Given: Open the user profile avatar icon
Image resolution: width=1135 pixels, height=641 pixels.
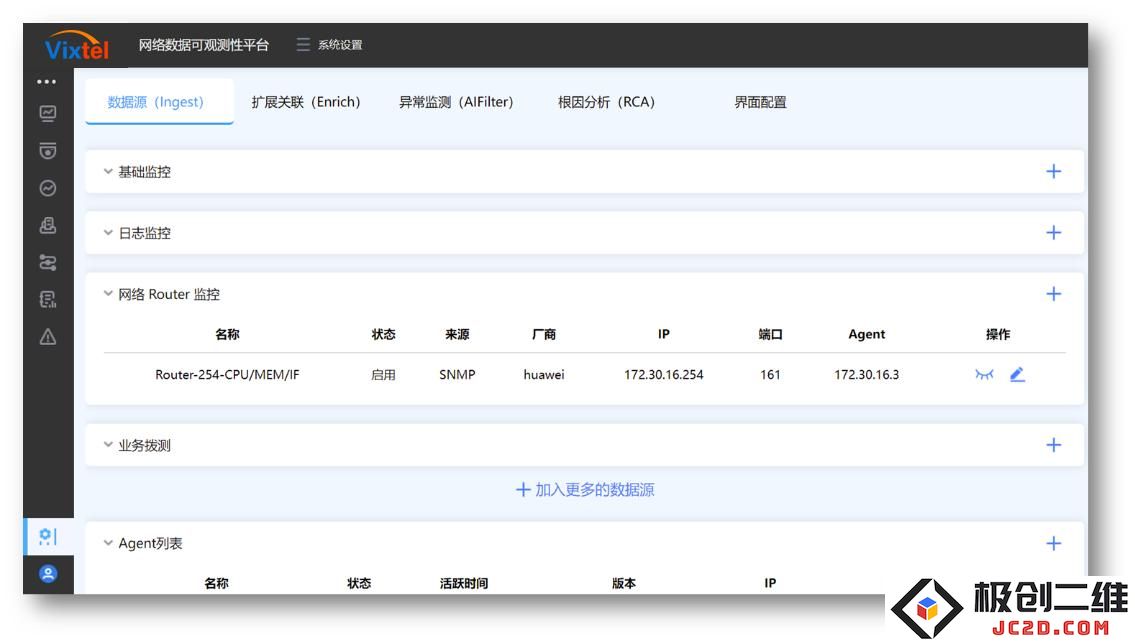Looking at the screenshot, I should 48,574.
